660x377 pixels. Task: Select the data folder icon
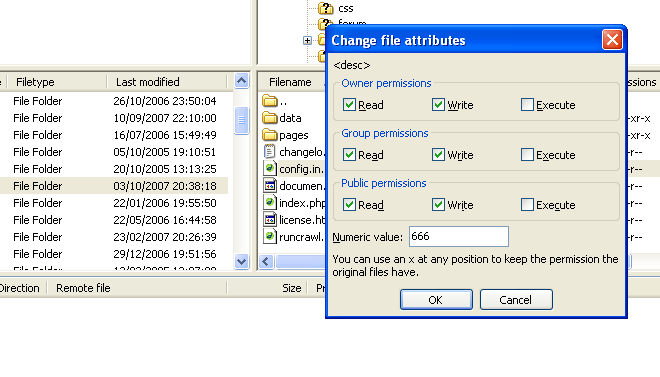tap(269, 118)
